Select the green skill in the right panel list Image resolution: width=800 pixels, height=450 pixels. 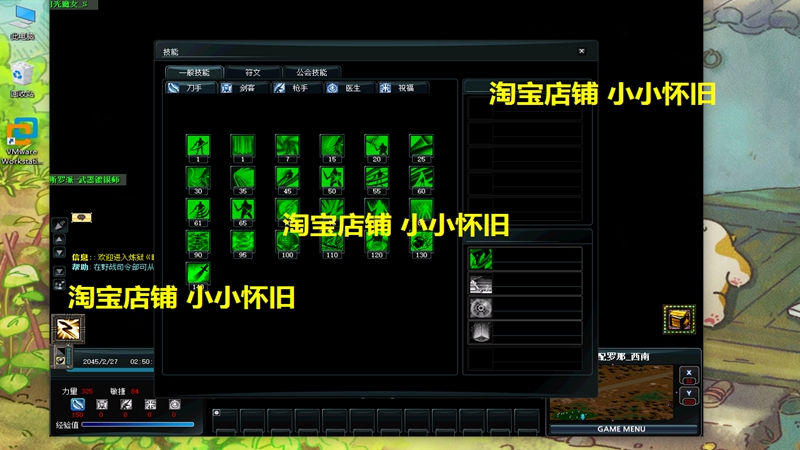pos(481,259)
